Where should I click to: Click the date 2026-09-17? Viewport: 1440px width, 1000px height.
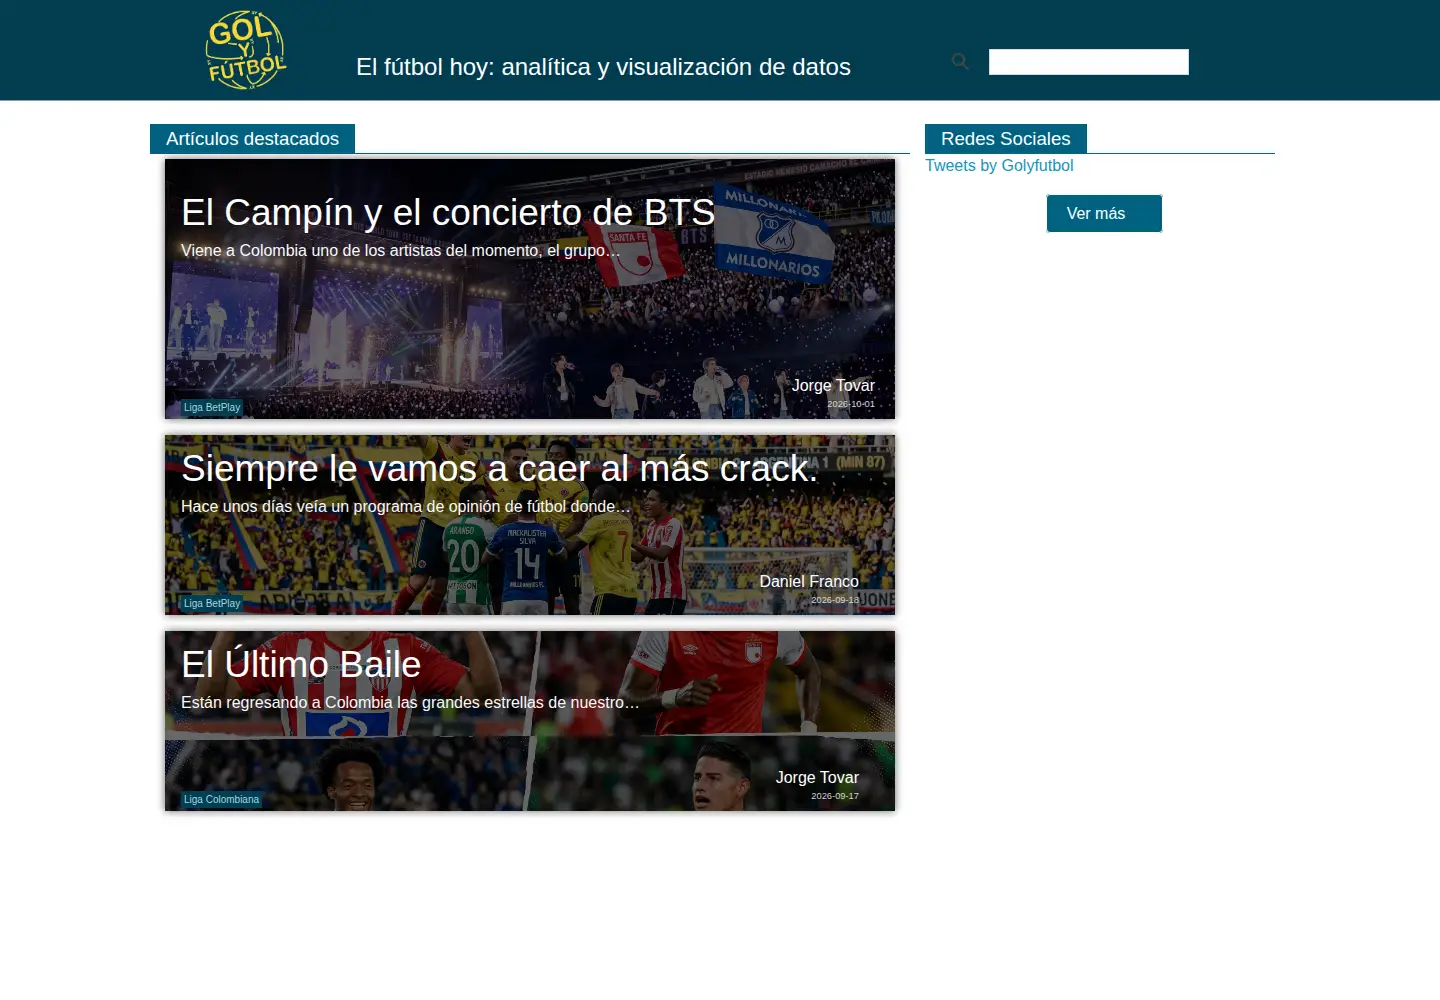click(835, 796)
